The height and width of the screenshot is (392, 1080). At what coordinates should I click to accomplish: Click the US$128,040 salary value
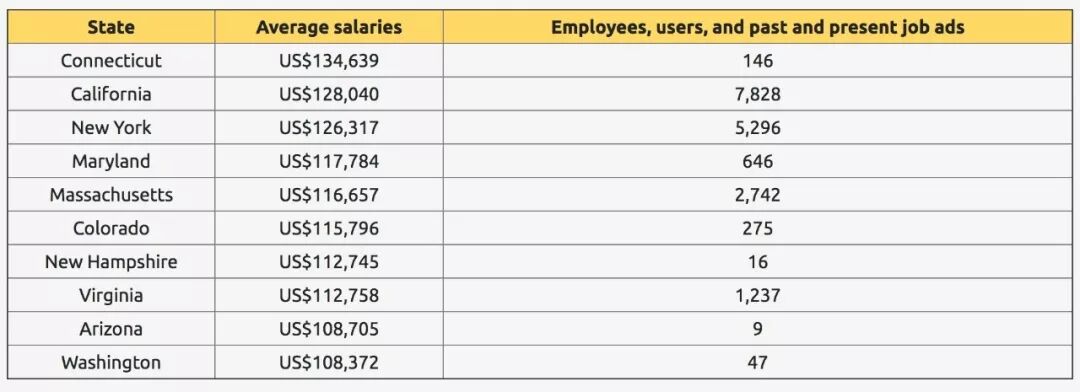coord(329,94)
